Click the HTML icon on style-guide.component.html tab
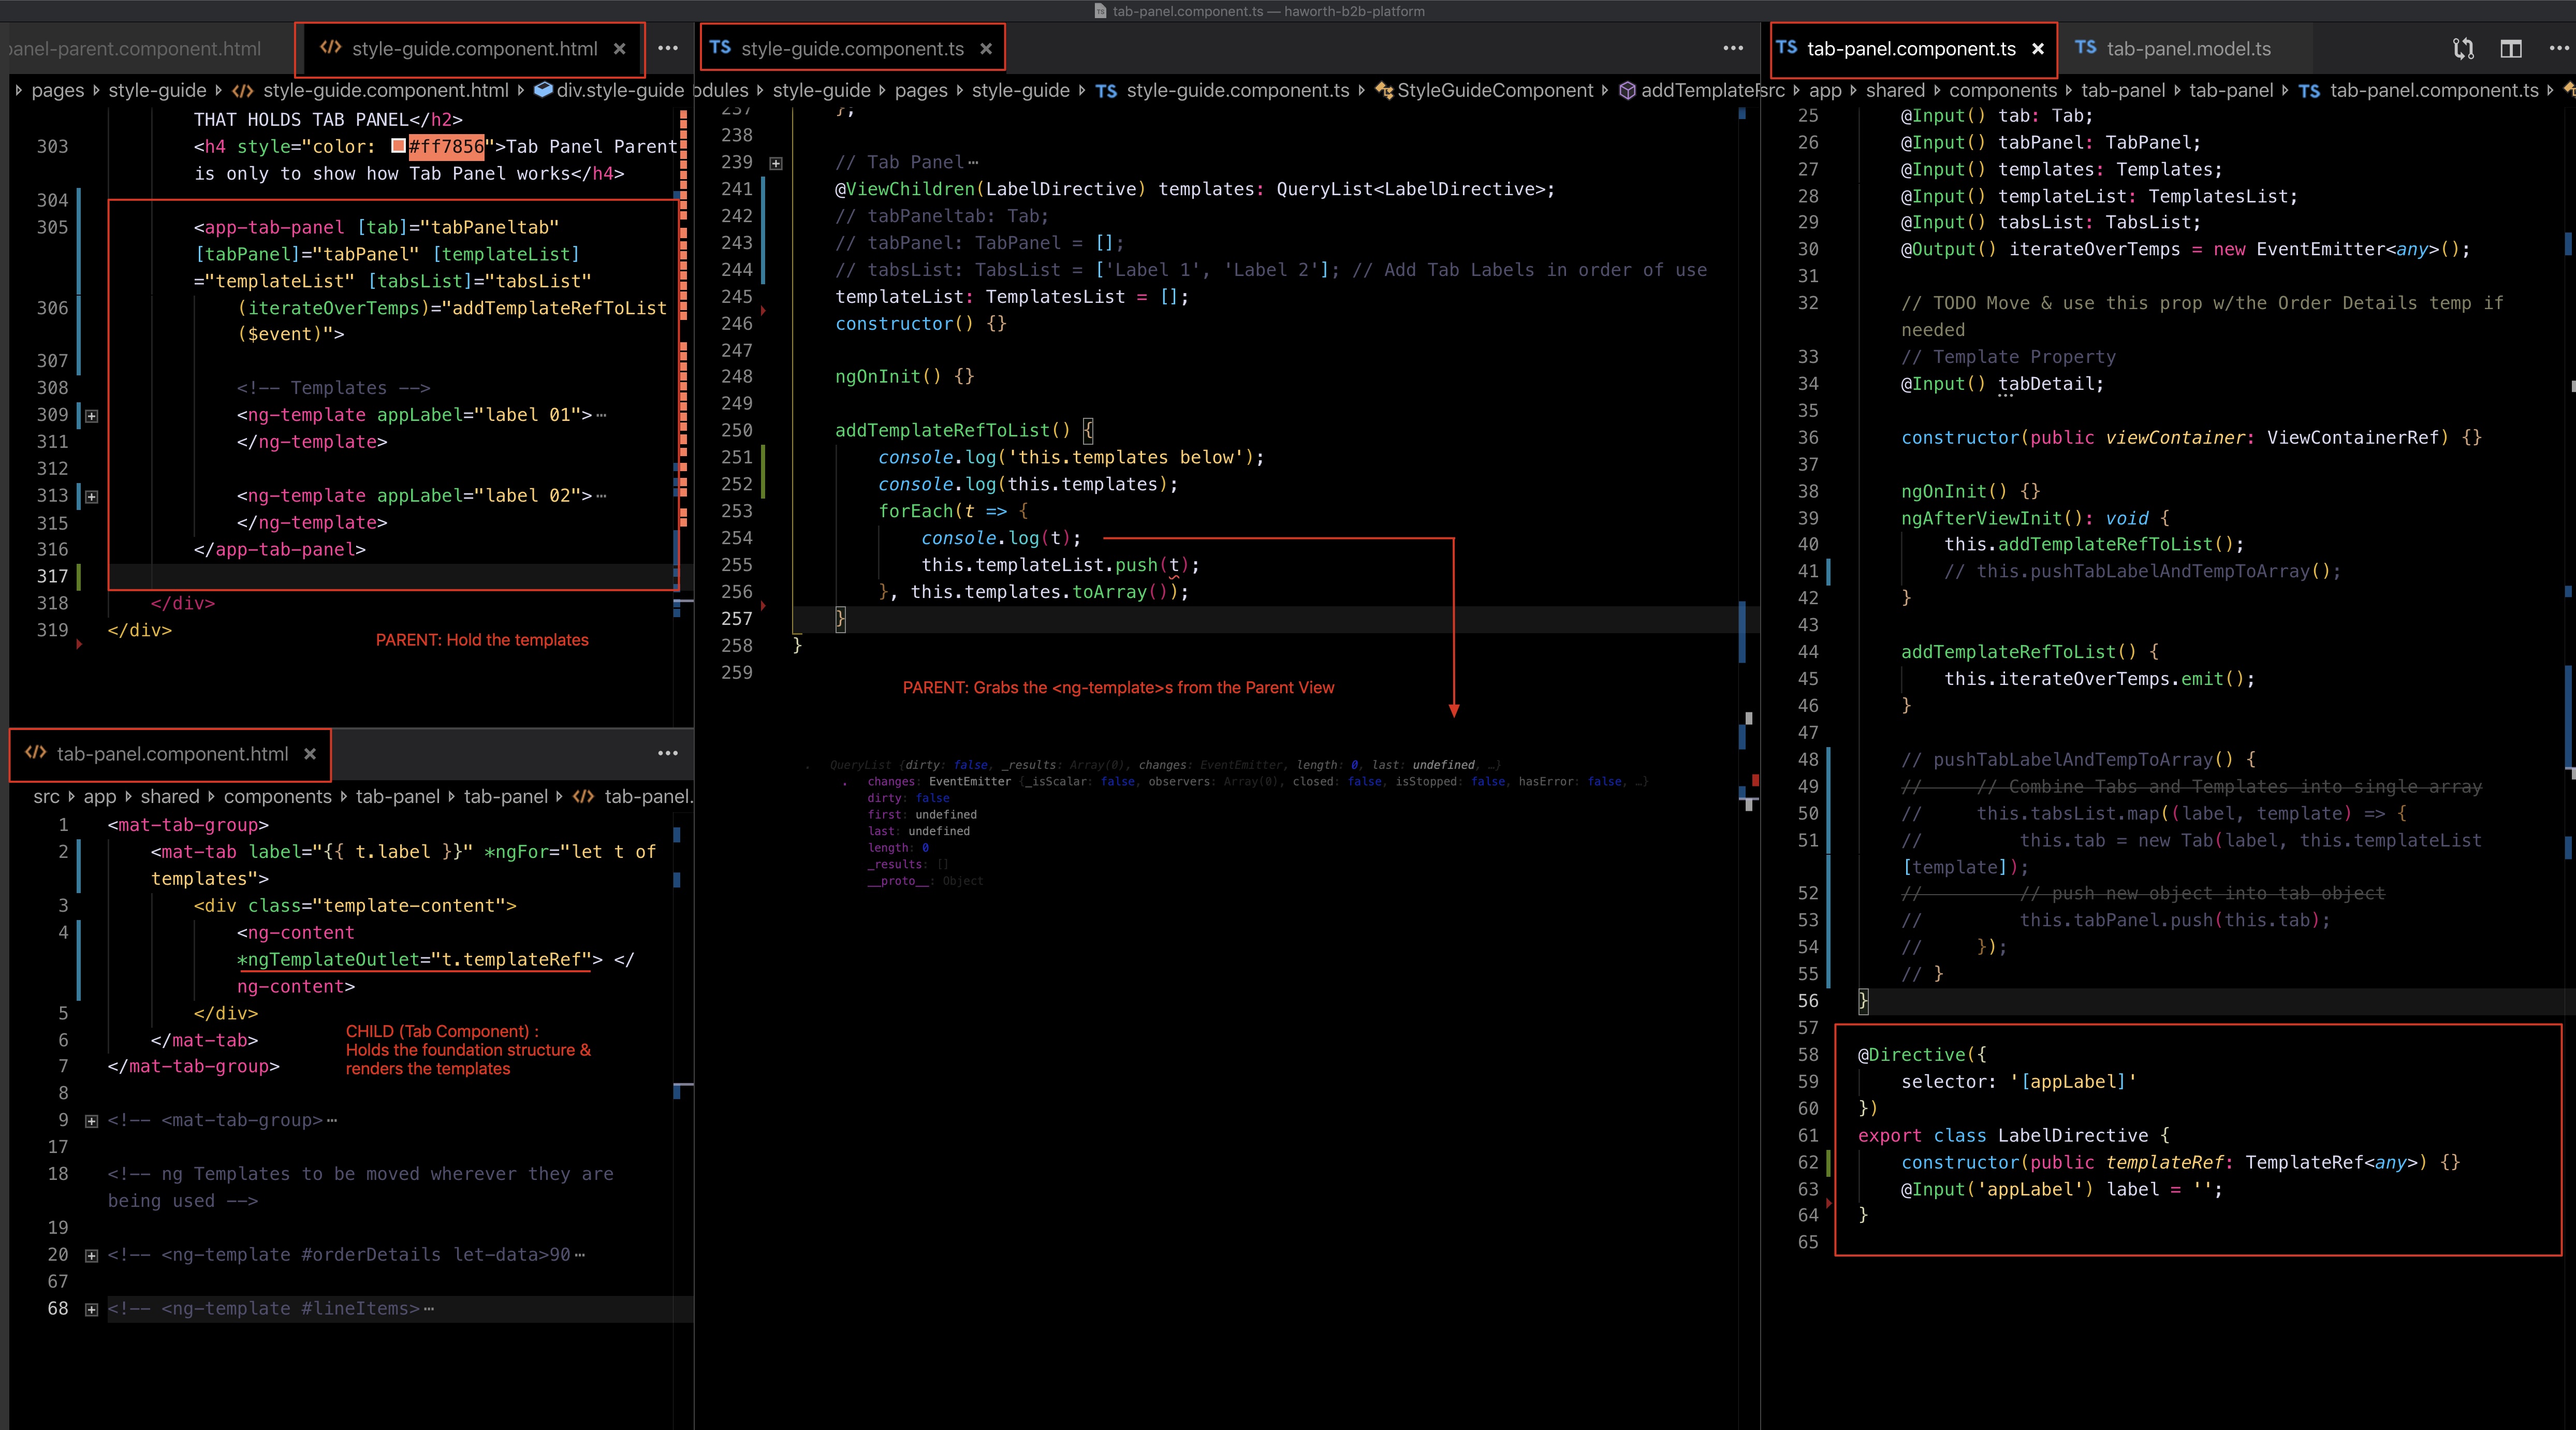Viewport: 2576px width, 1430px height. pos(330,48)
